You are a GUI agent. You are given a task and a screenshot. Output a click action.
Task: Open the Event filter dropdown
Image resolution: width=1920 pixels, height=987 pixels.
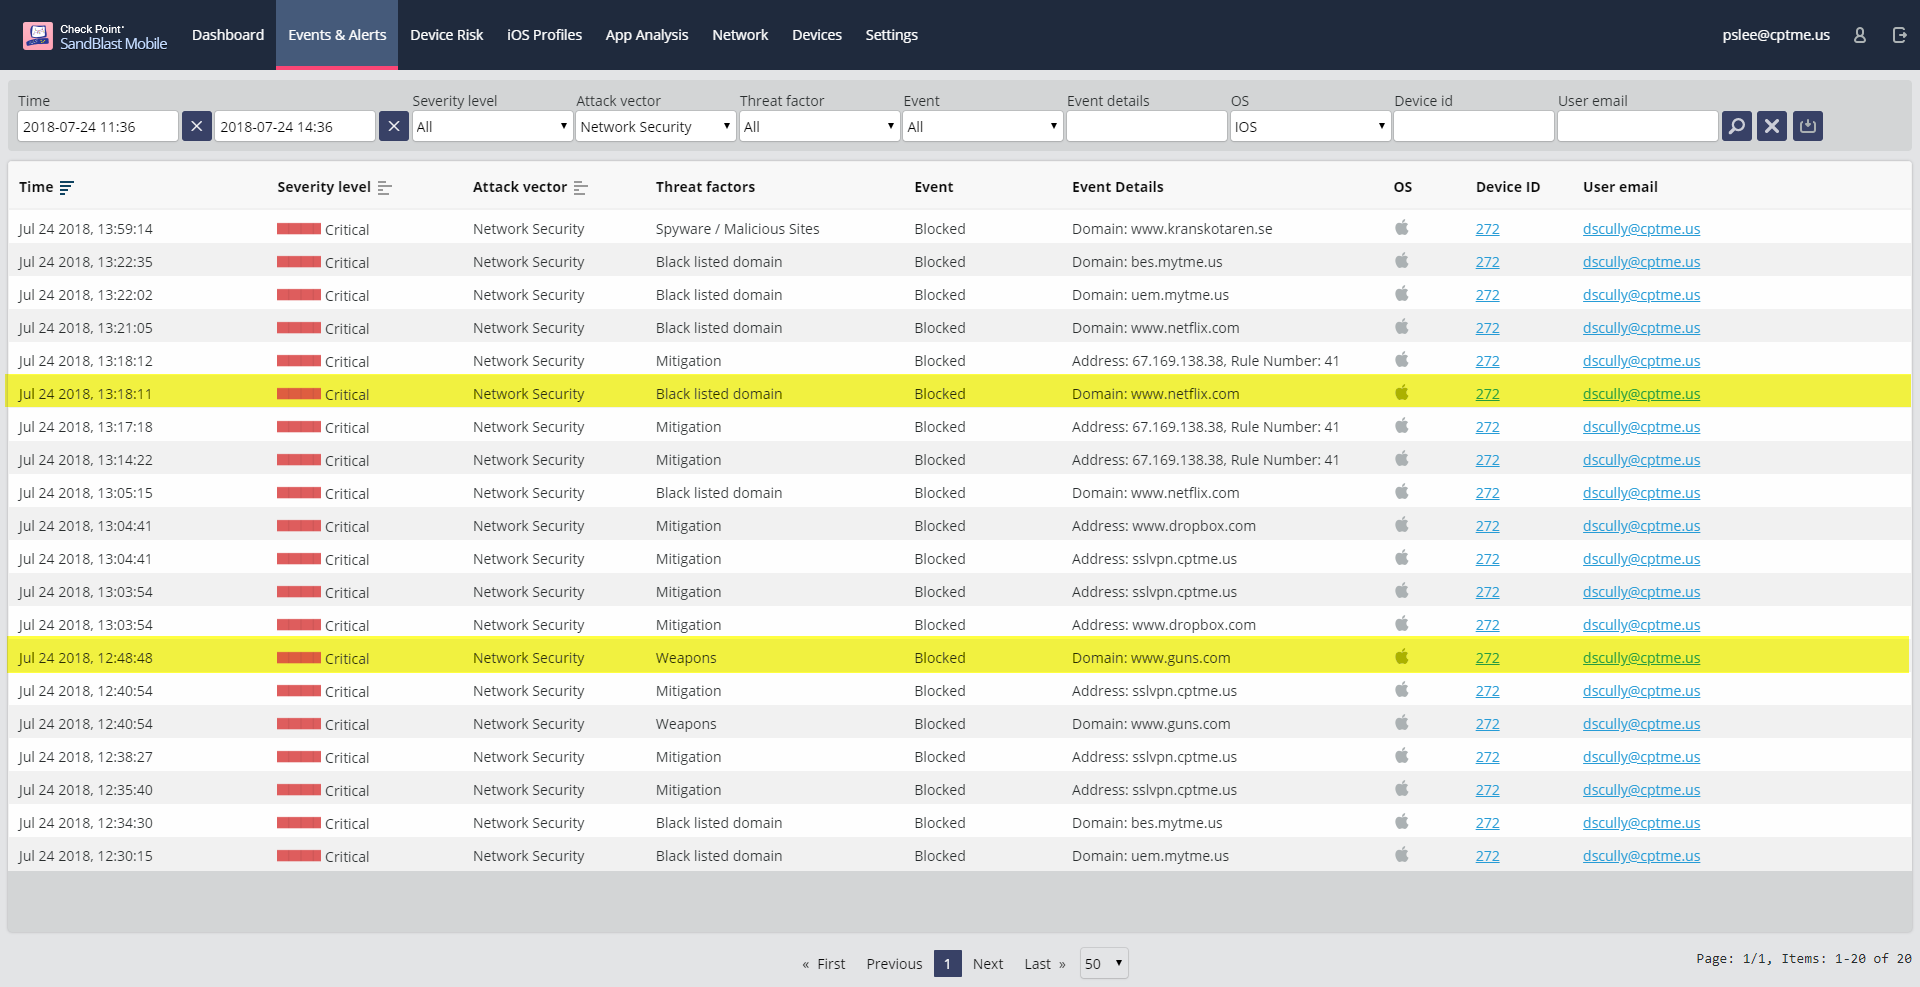pos(983,126)
